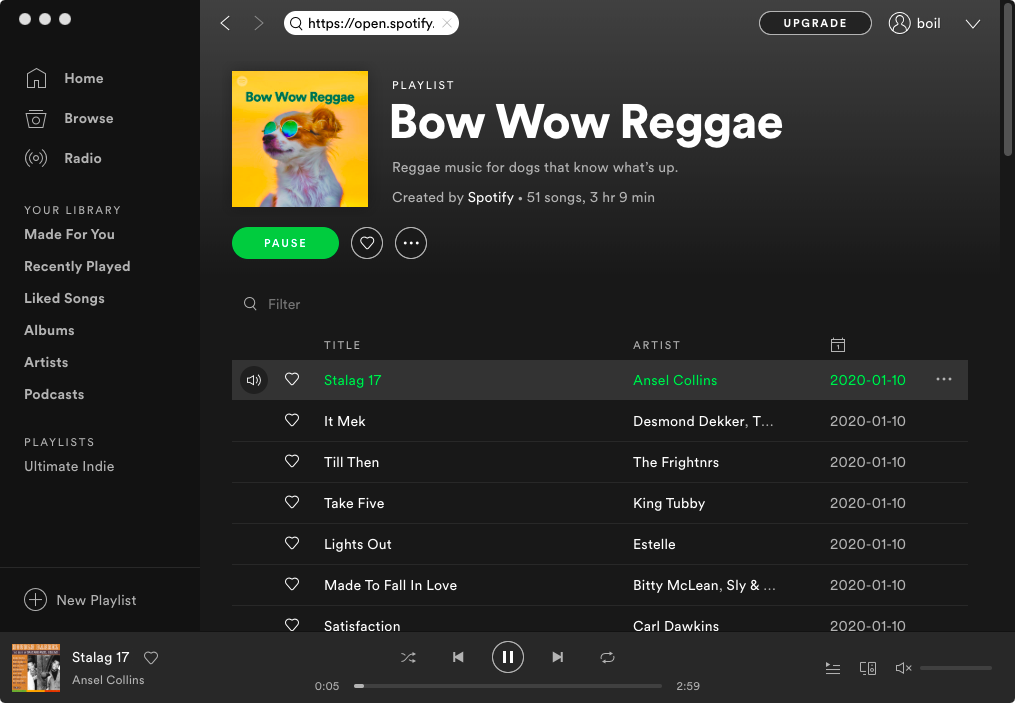Open artist Estelle
Screen dimensions: 1015x703
click(x=654, y=544)
